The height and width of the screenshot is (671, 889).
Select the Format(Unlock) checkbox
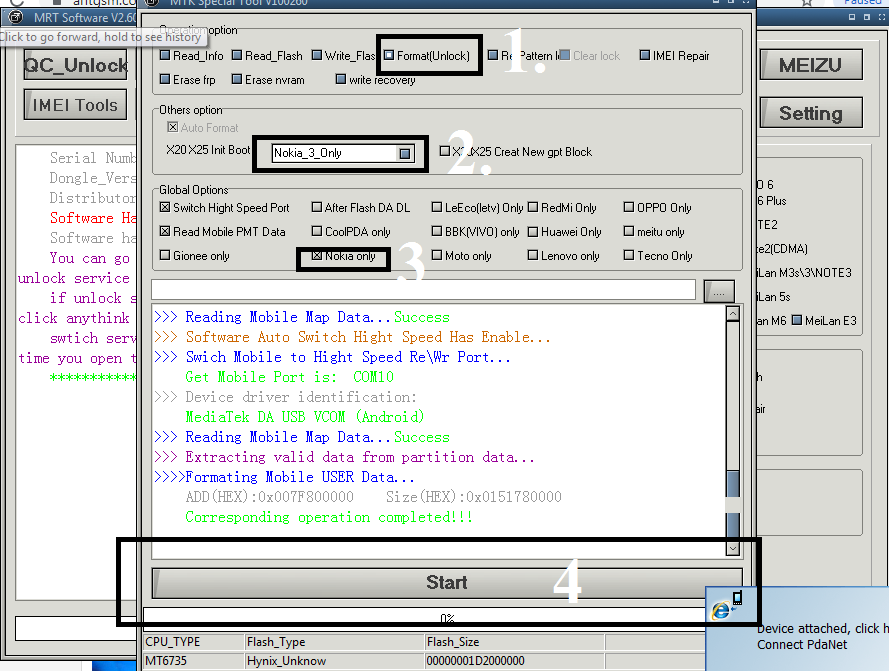pos(389,56)
